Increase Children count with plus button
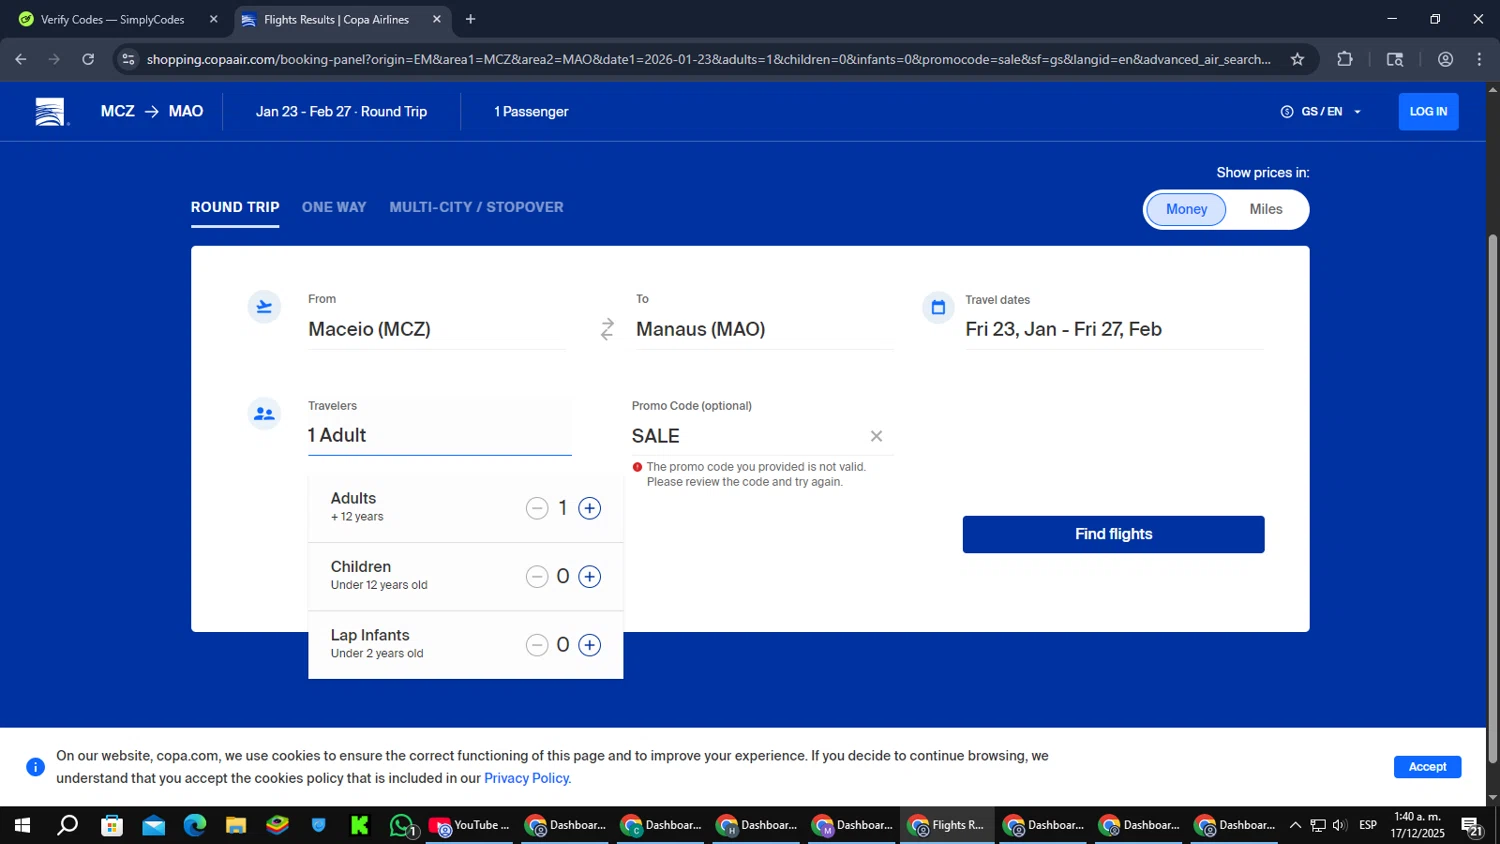1500x844 pixels. pyautogui.click(x=590, y=577)
